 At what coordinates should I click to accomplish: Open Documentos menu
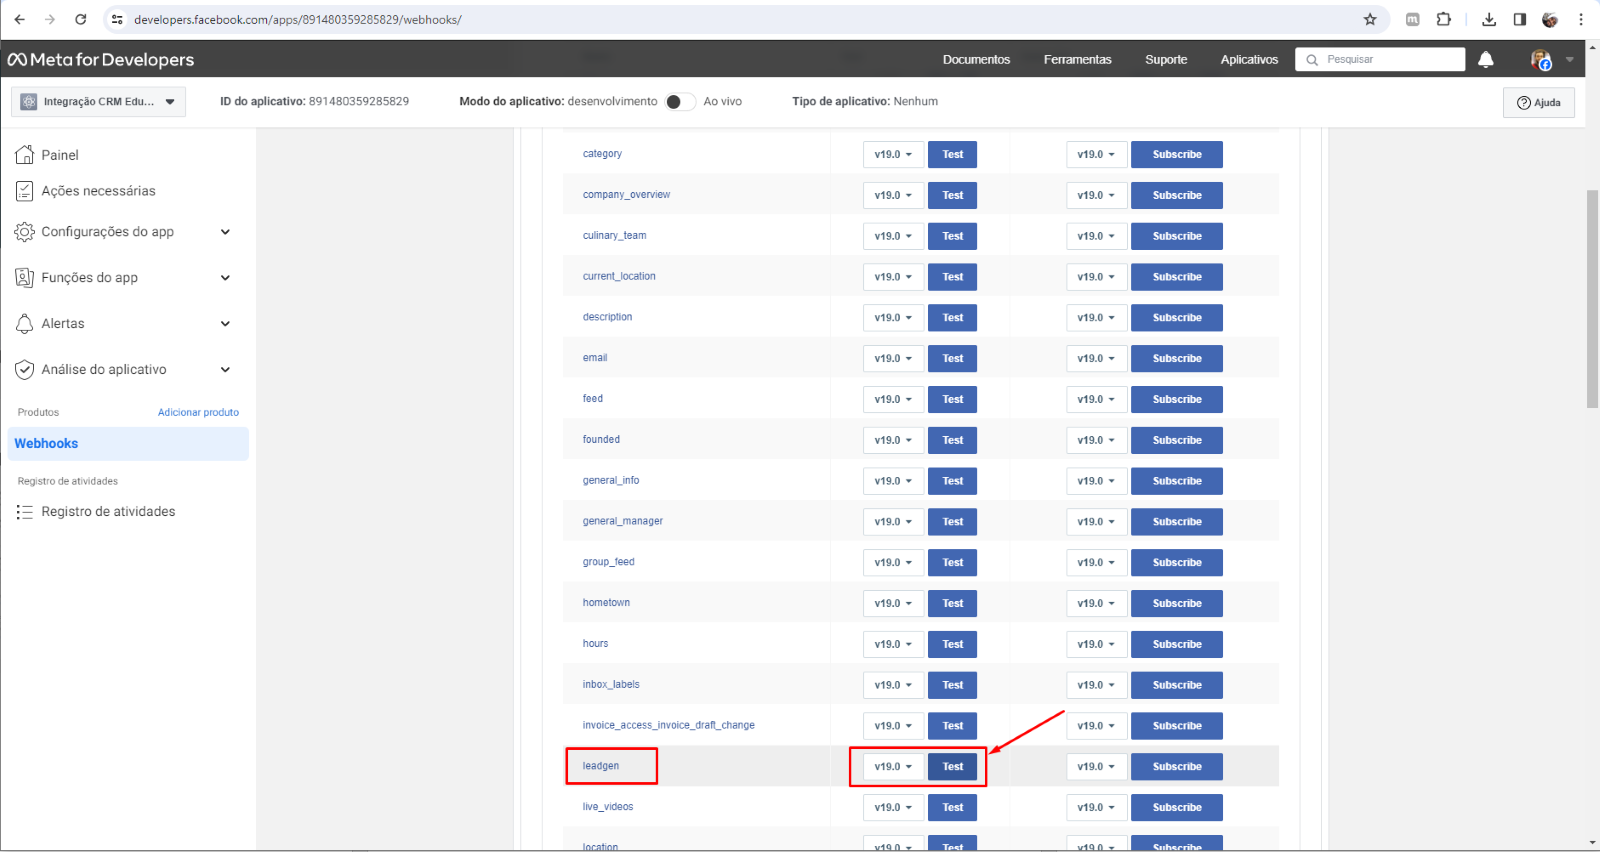tap(976, 60)
